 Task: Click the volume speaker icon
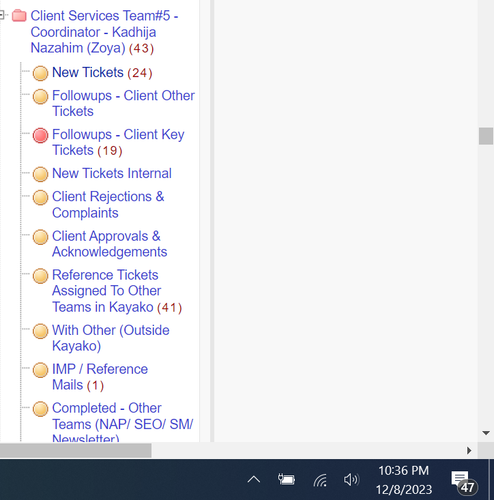[351, 480]
